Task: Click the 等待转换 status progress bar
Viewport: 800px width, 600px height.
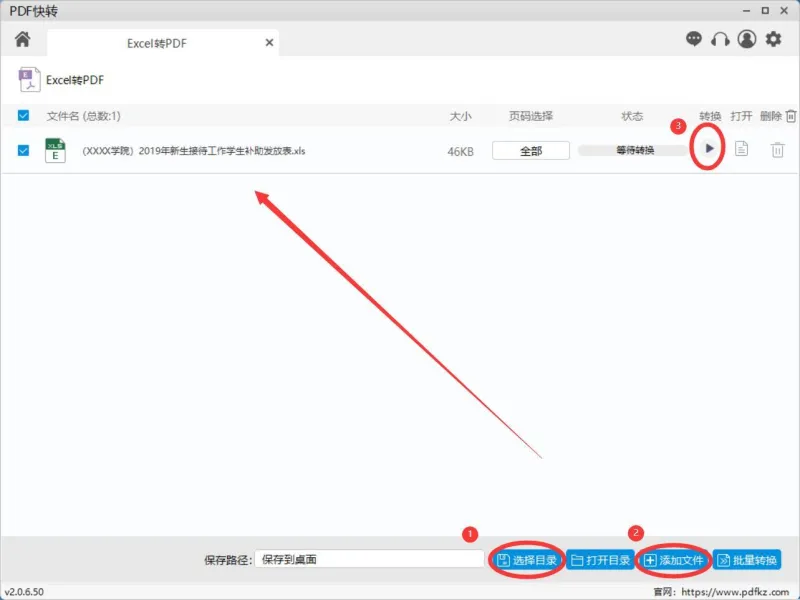Action: (634, 151)
